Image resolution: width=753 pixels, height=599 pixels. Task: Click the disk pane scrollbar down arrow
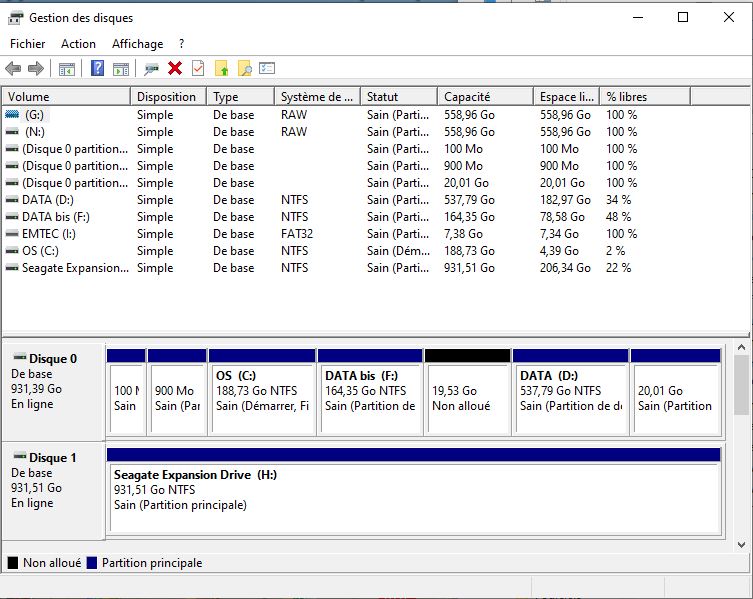coord(741,545)
